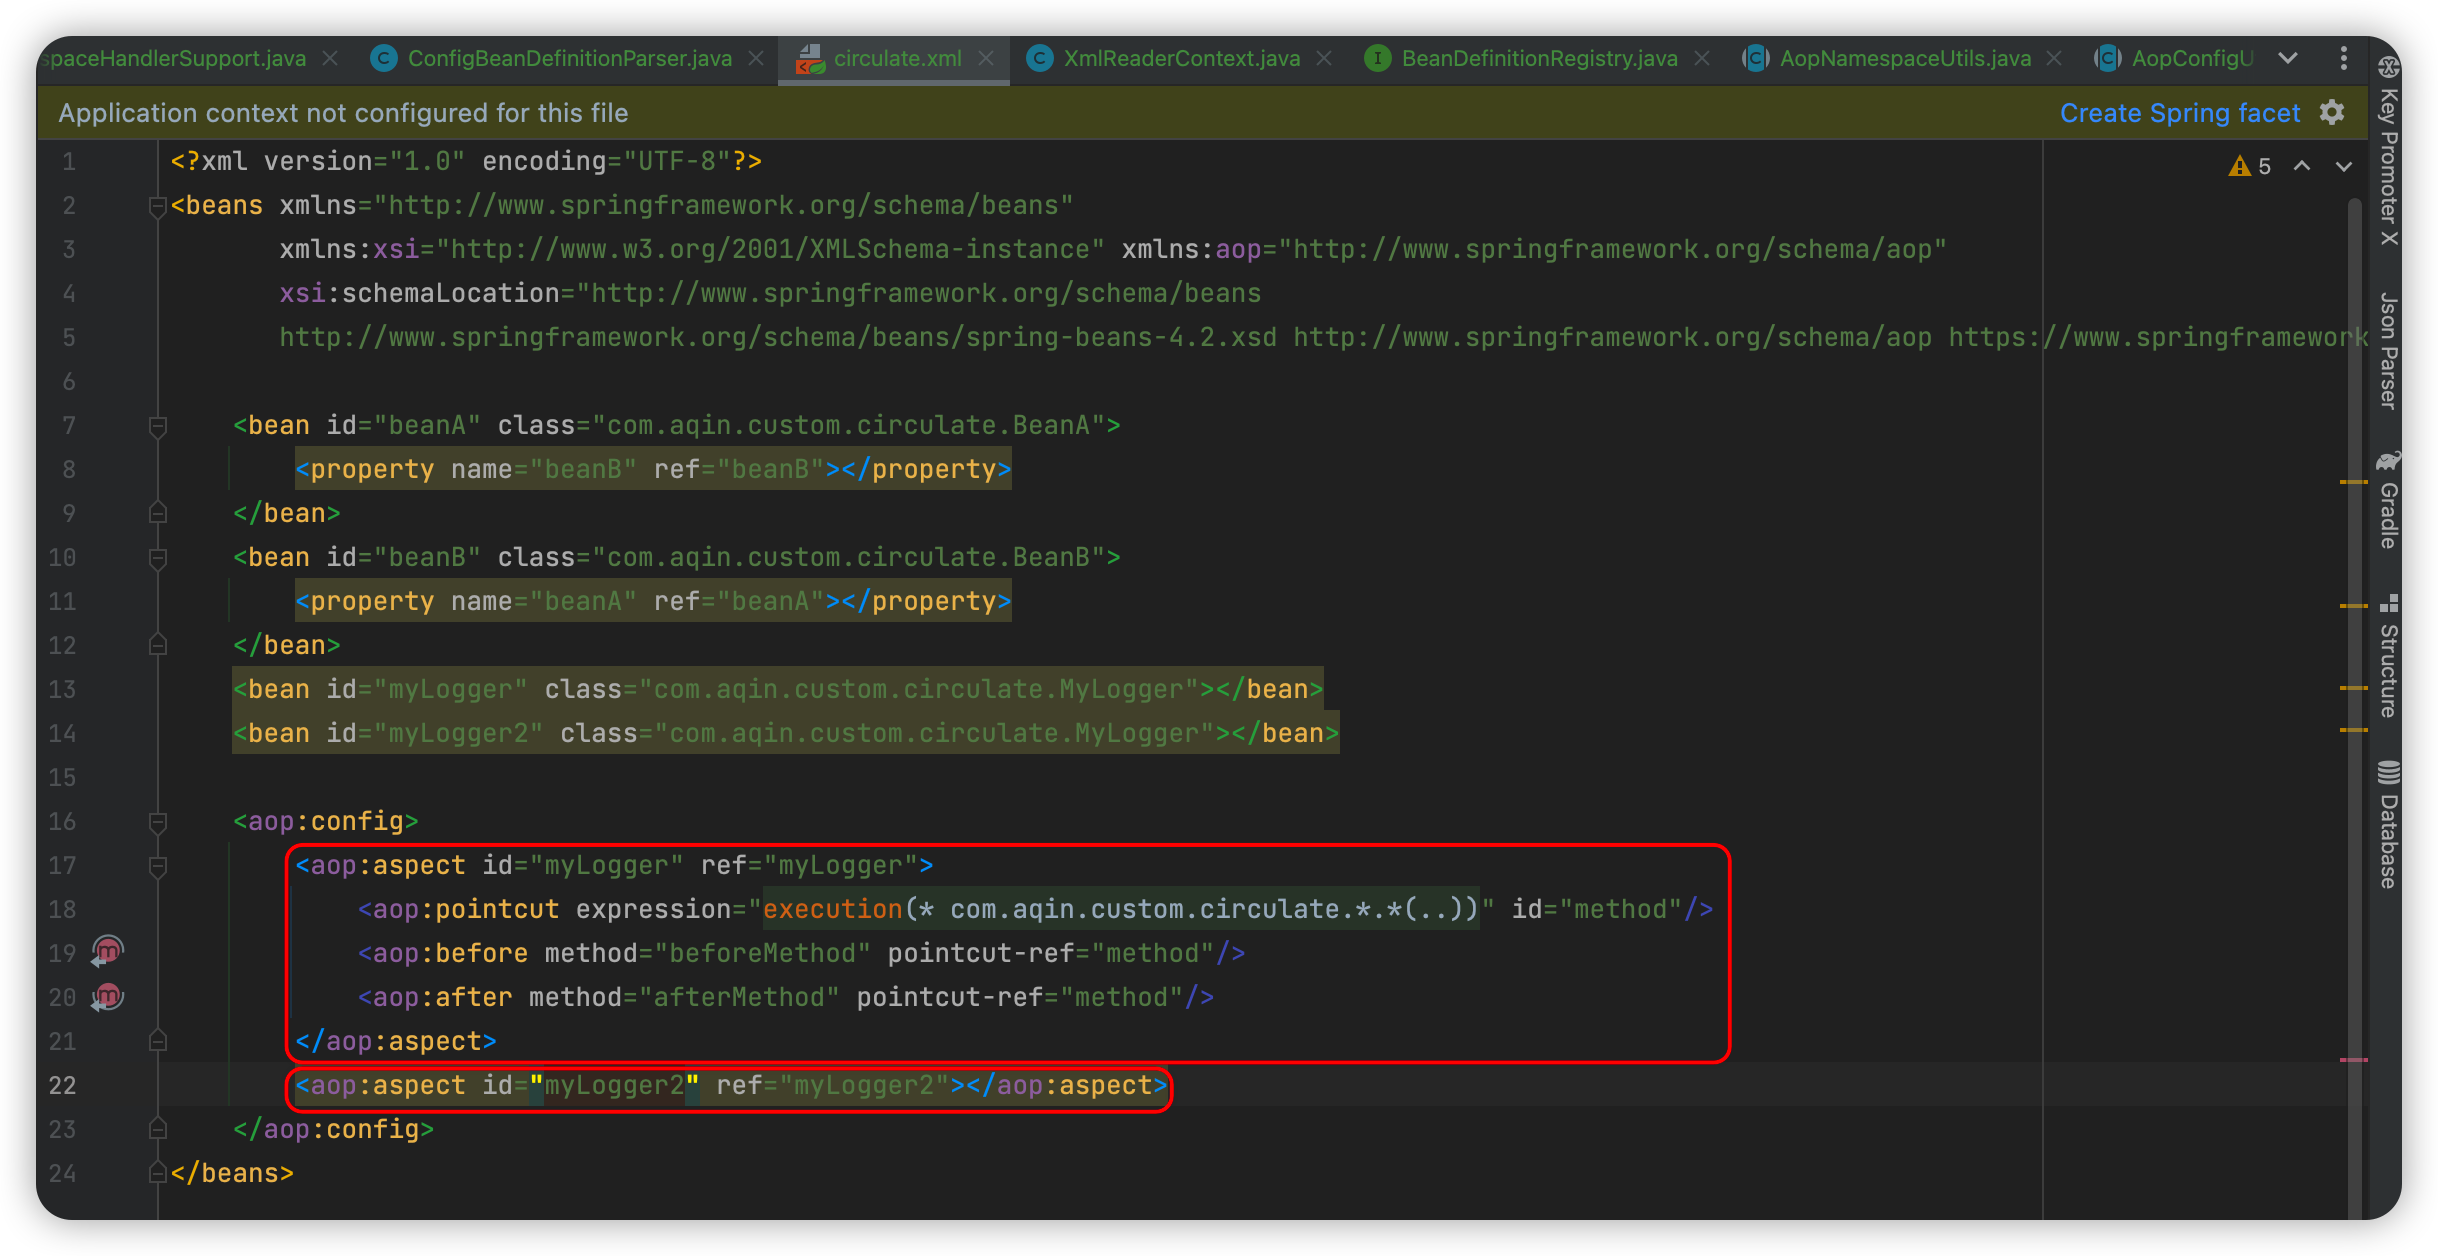Jump to next highlighted problem arrow

[x=2343, y=166]
